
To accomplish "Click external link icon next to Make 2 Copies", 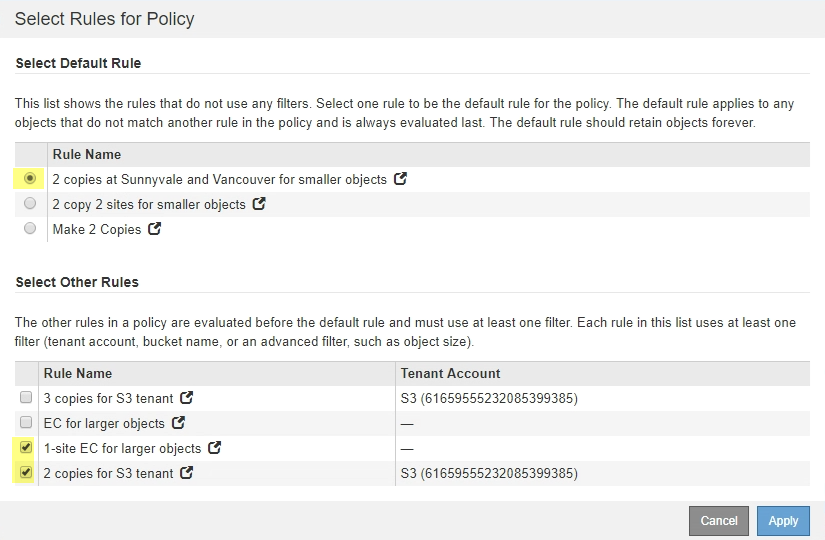I will [155, 229].
